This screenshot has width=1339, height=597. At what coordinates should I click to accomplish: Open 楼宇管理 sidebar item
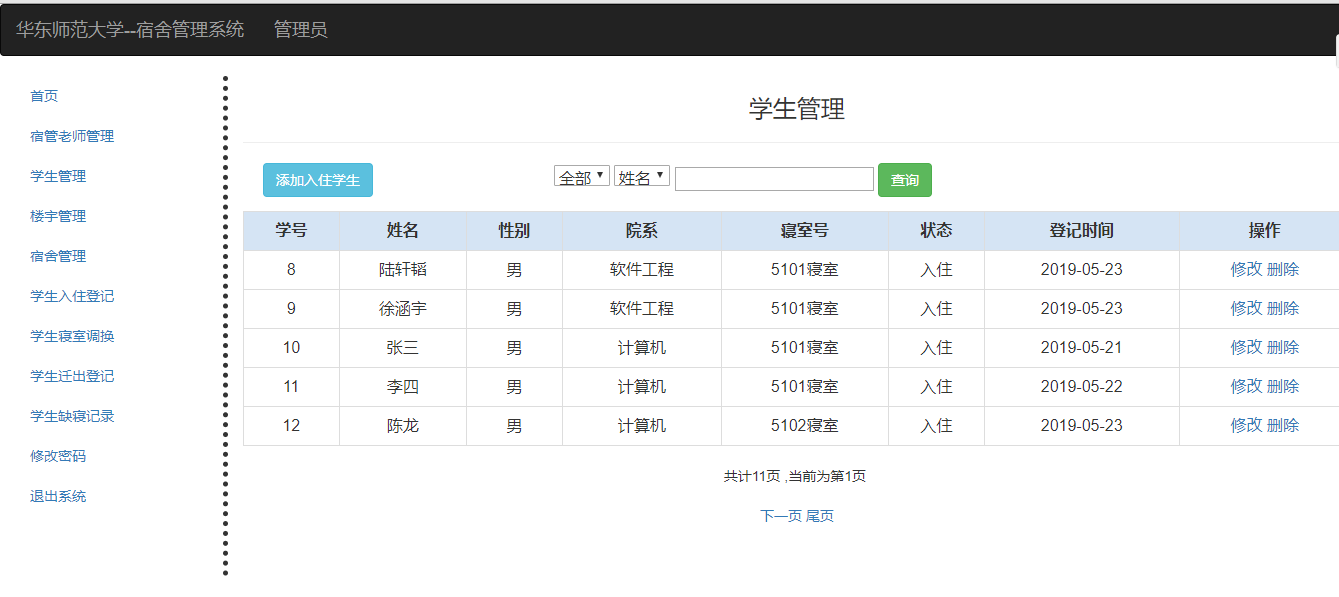[x=58, y=216]
